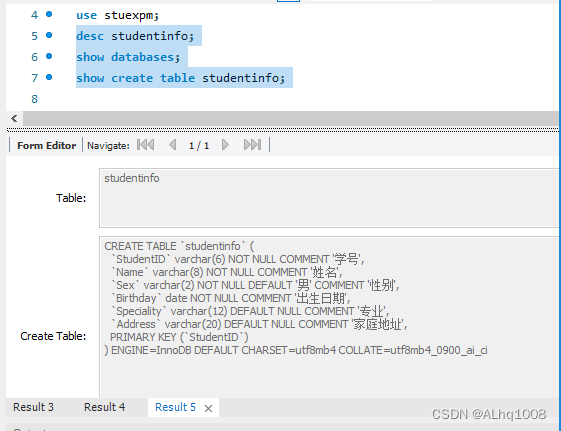Open the Form Editor view
Screen dimensions: 561x431
click(x=47, y=146)
